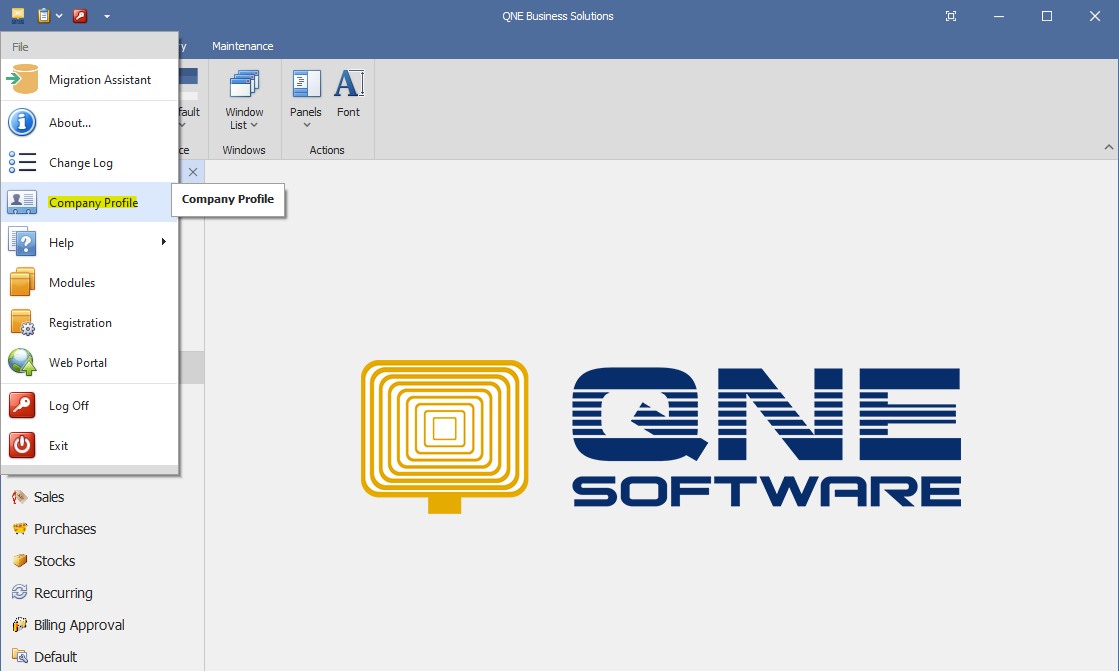Open the Font settings icon

pos(349,83)
